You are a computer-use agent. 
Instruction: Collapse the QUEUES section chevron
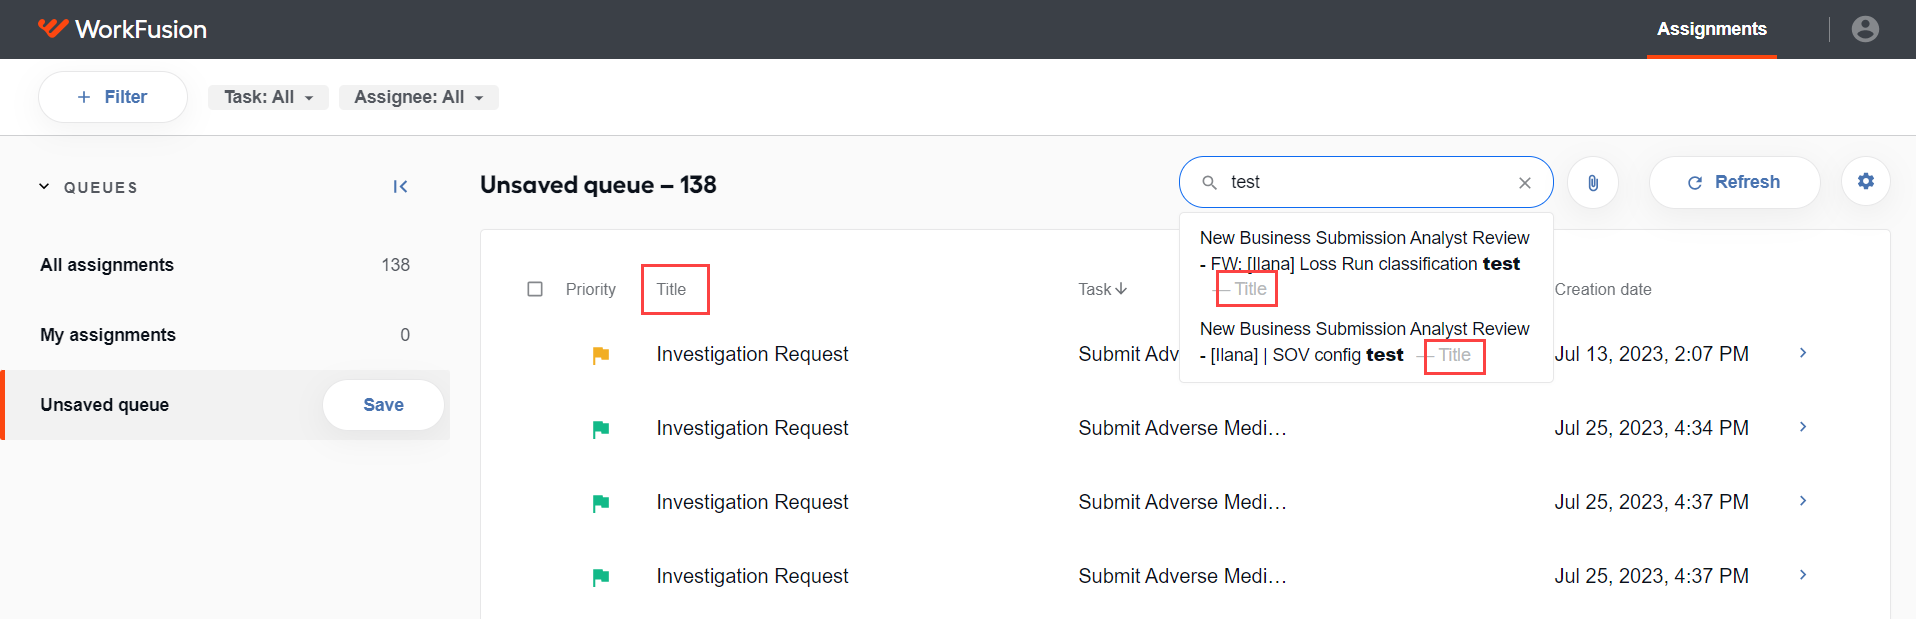(44, 187)
